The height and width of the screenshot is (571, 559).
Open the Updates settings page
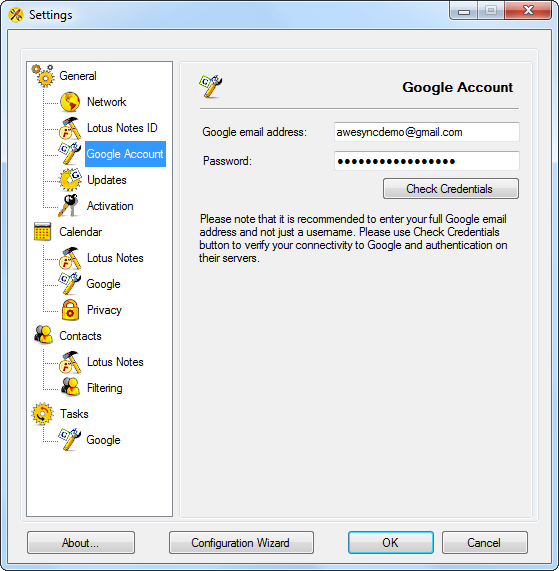click(107, 180)
